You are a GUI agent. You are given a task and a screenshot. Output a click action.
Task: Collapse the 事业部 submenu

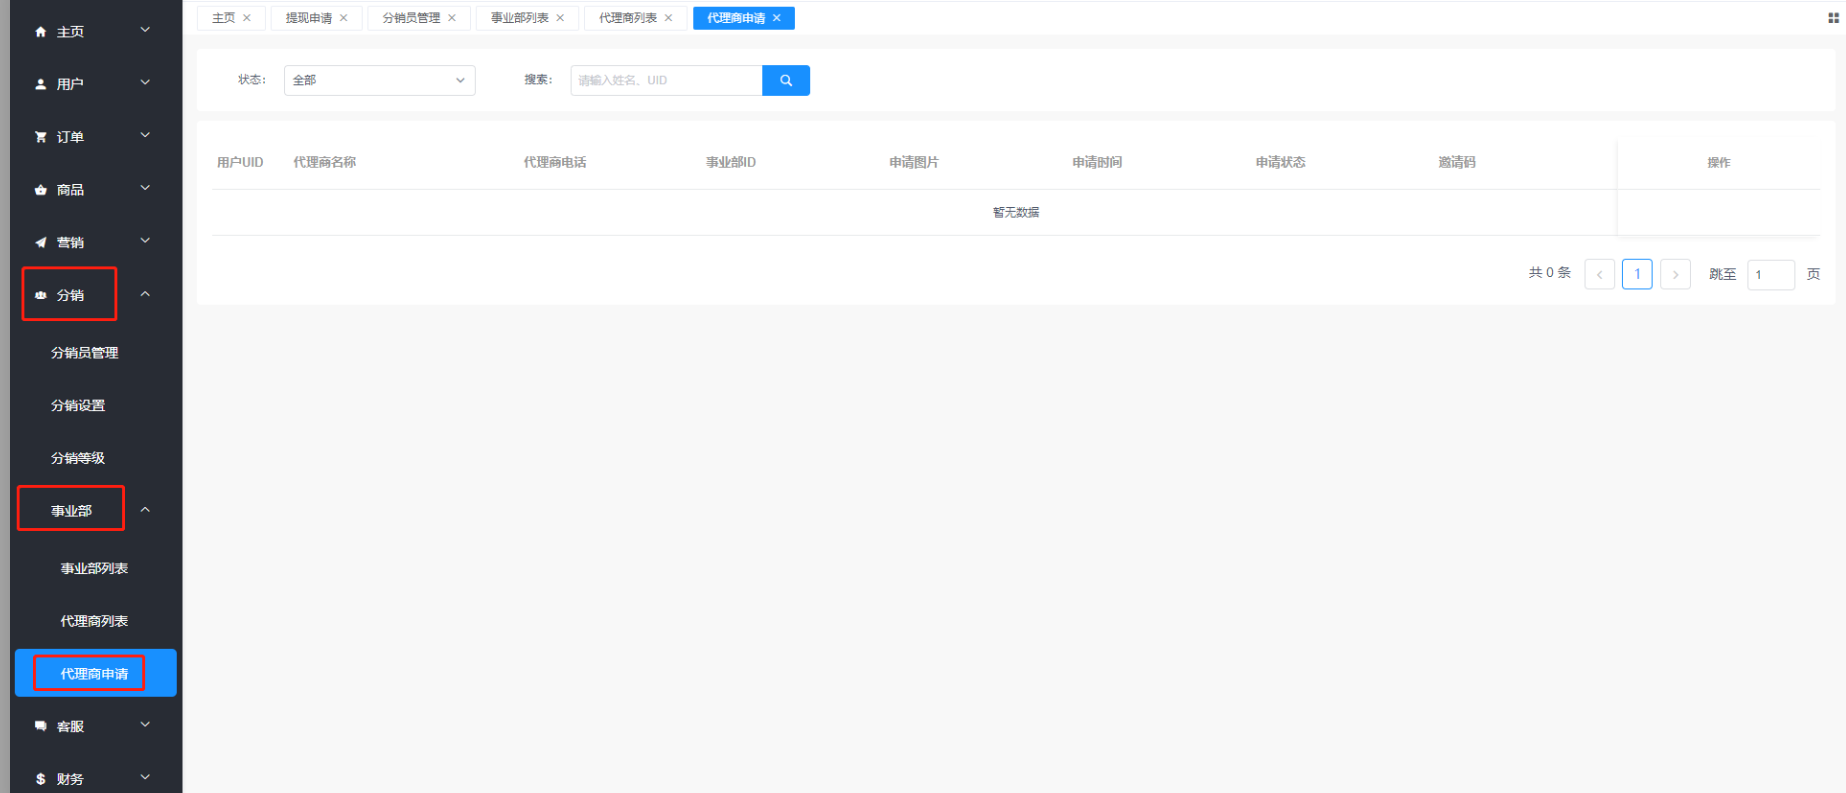[145, 510]
